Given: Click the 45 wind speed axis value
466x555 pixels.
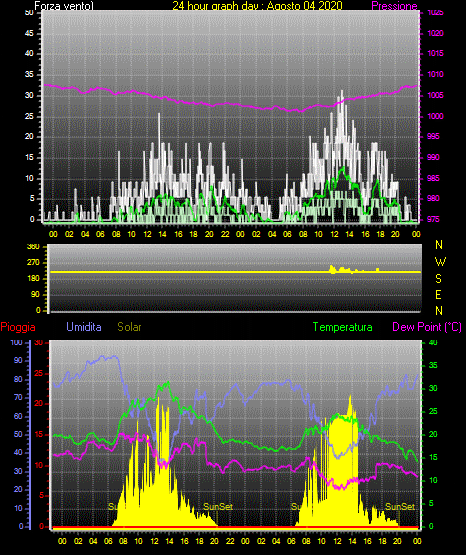Looking at the screenshot, I should (29, 33).
